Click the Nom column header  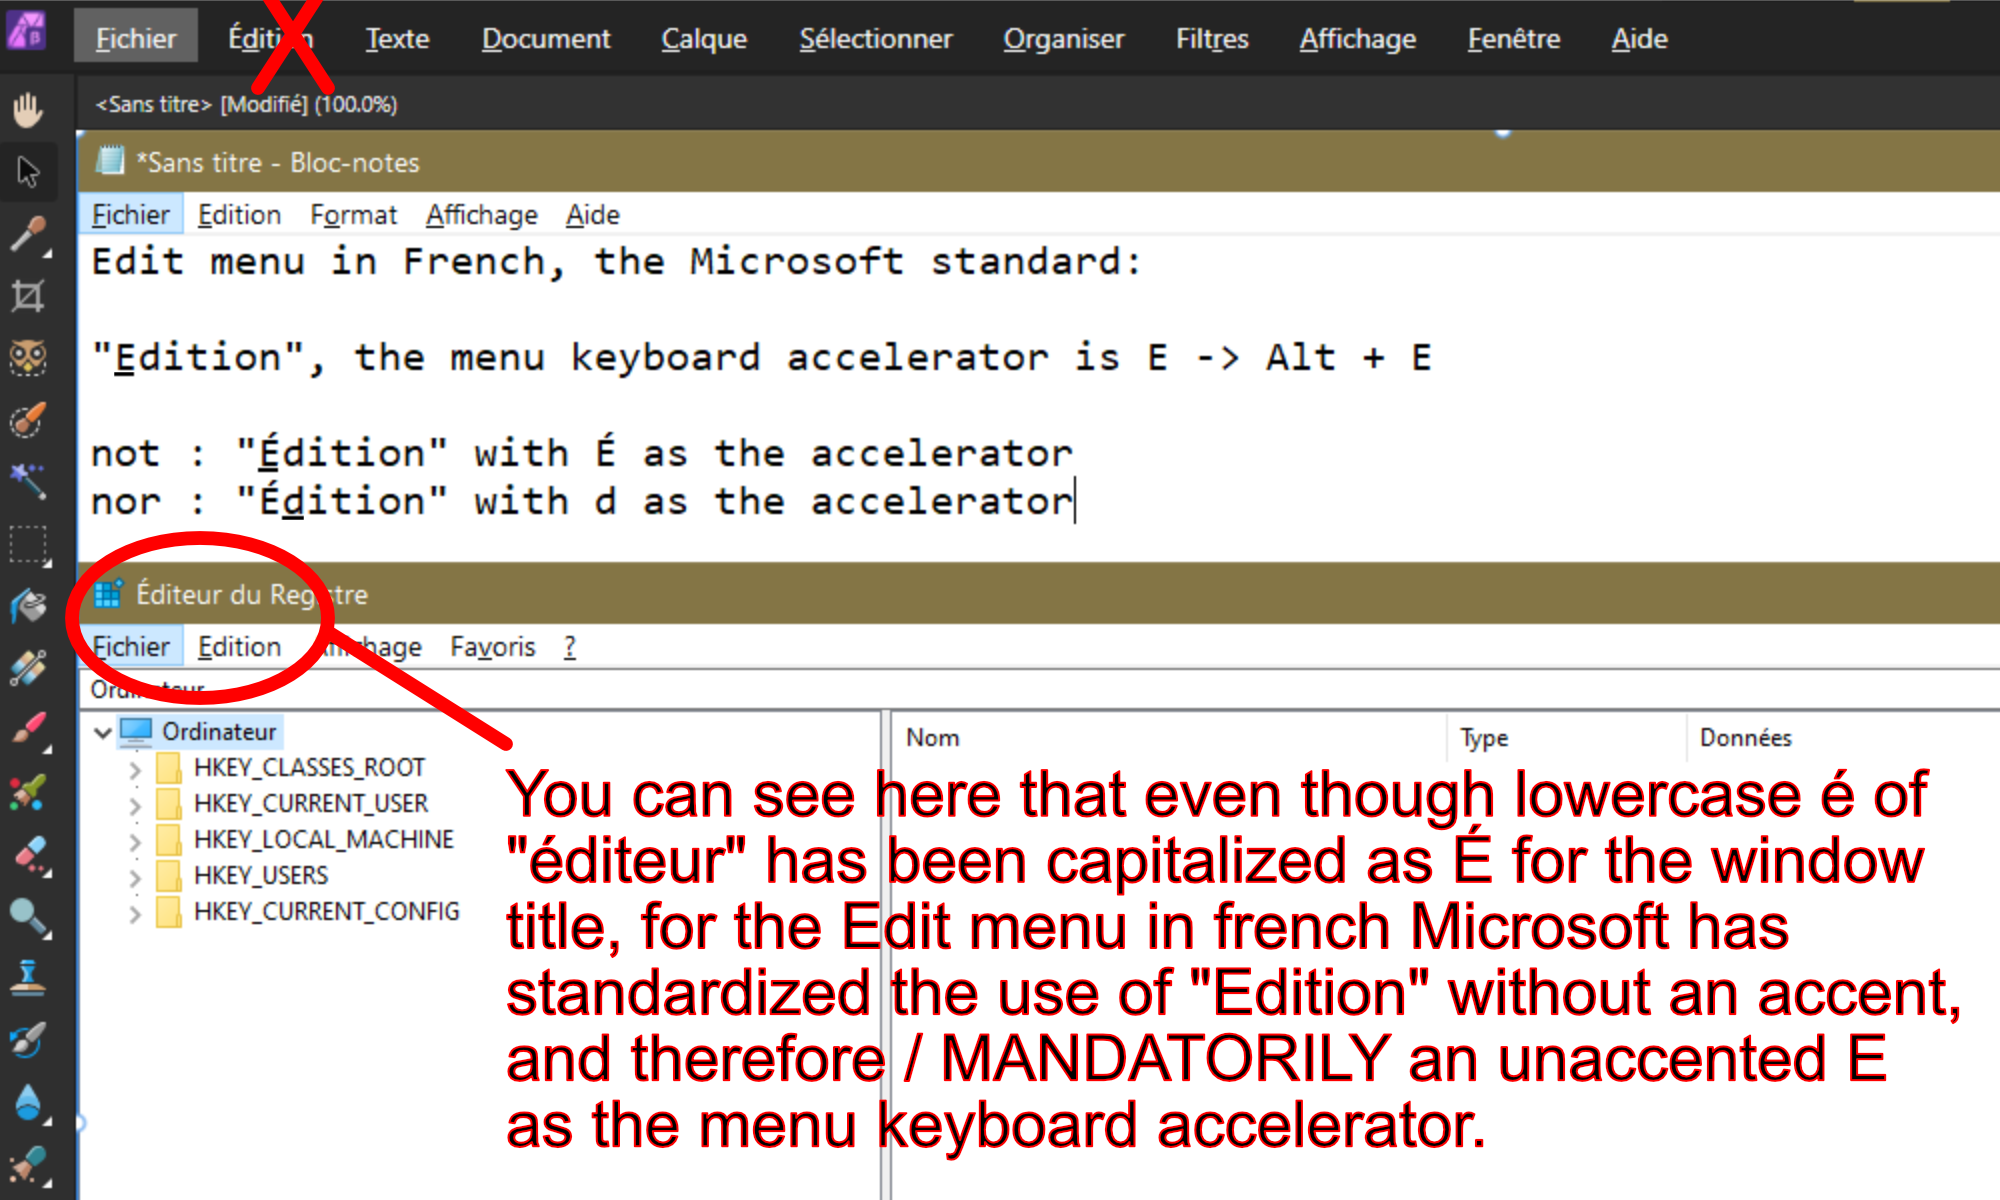point(932,738)
